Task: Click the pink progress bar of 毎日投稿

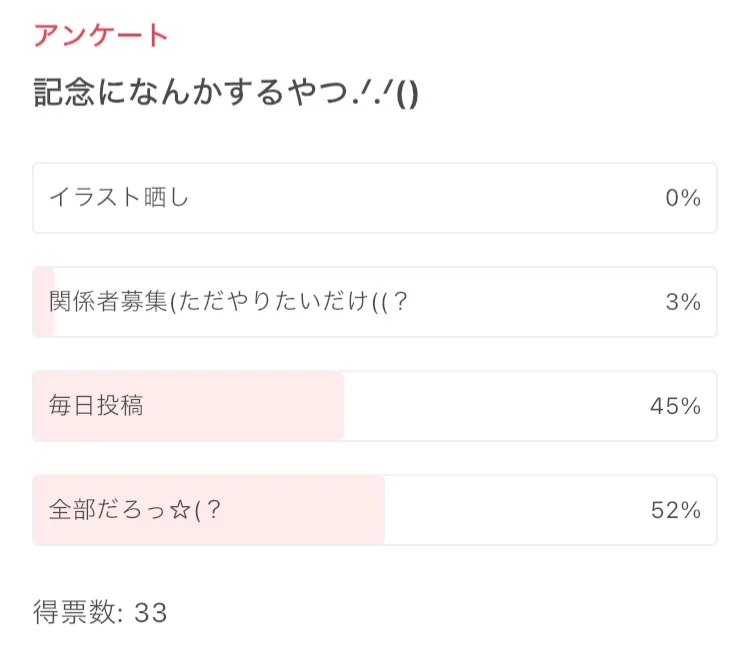Action: tap(250, 406)
